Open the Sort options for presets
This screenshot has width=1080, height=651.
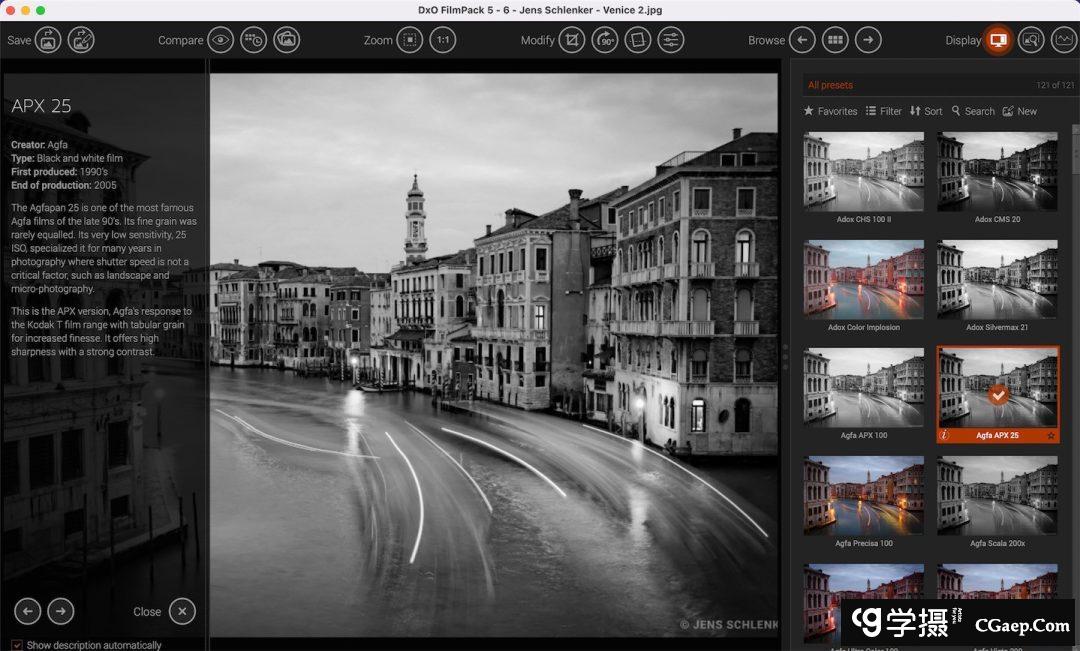click(x=927, y=111)
